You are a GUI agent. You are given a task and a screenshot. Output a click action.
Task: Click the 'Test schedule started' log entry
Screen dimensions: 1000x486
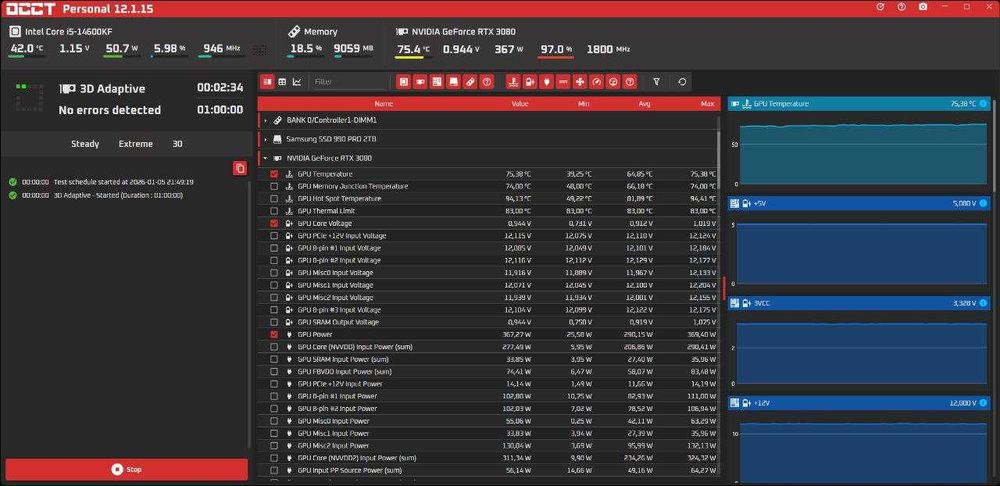click(x=102, y=182)
